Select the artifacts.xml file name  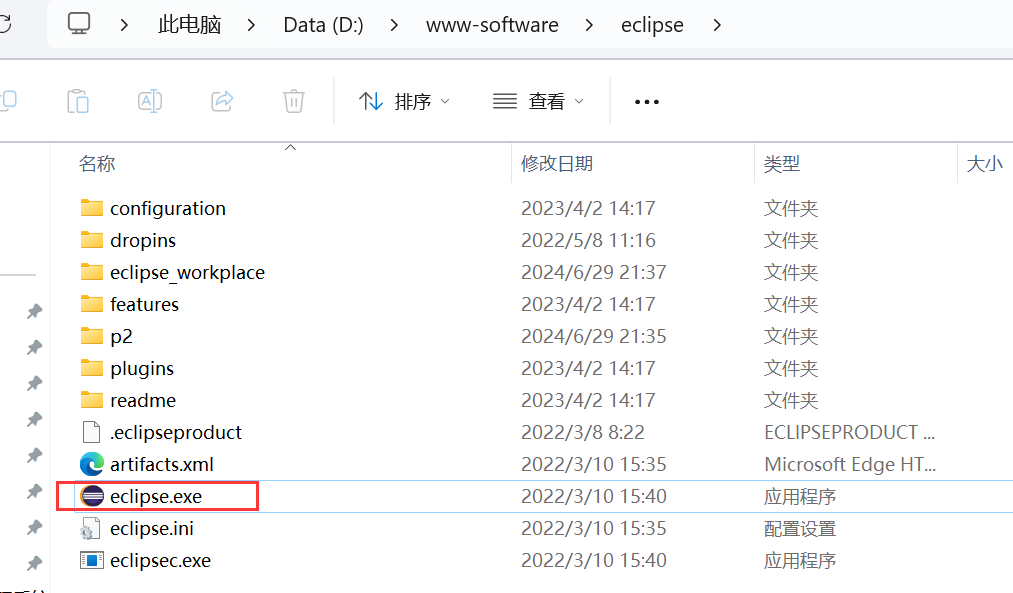tap(162, 464)
